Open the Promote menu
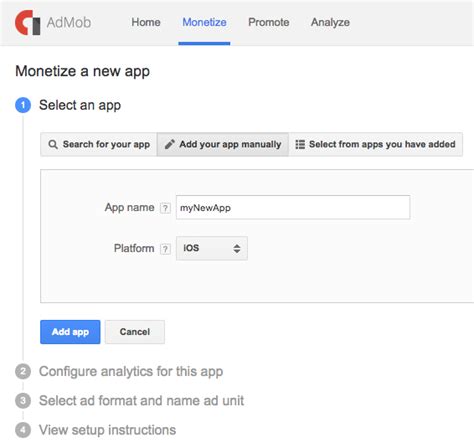 269,22
